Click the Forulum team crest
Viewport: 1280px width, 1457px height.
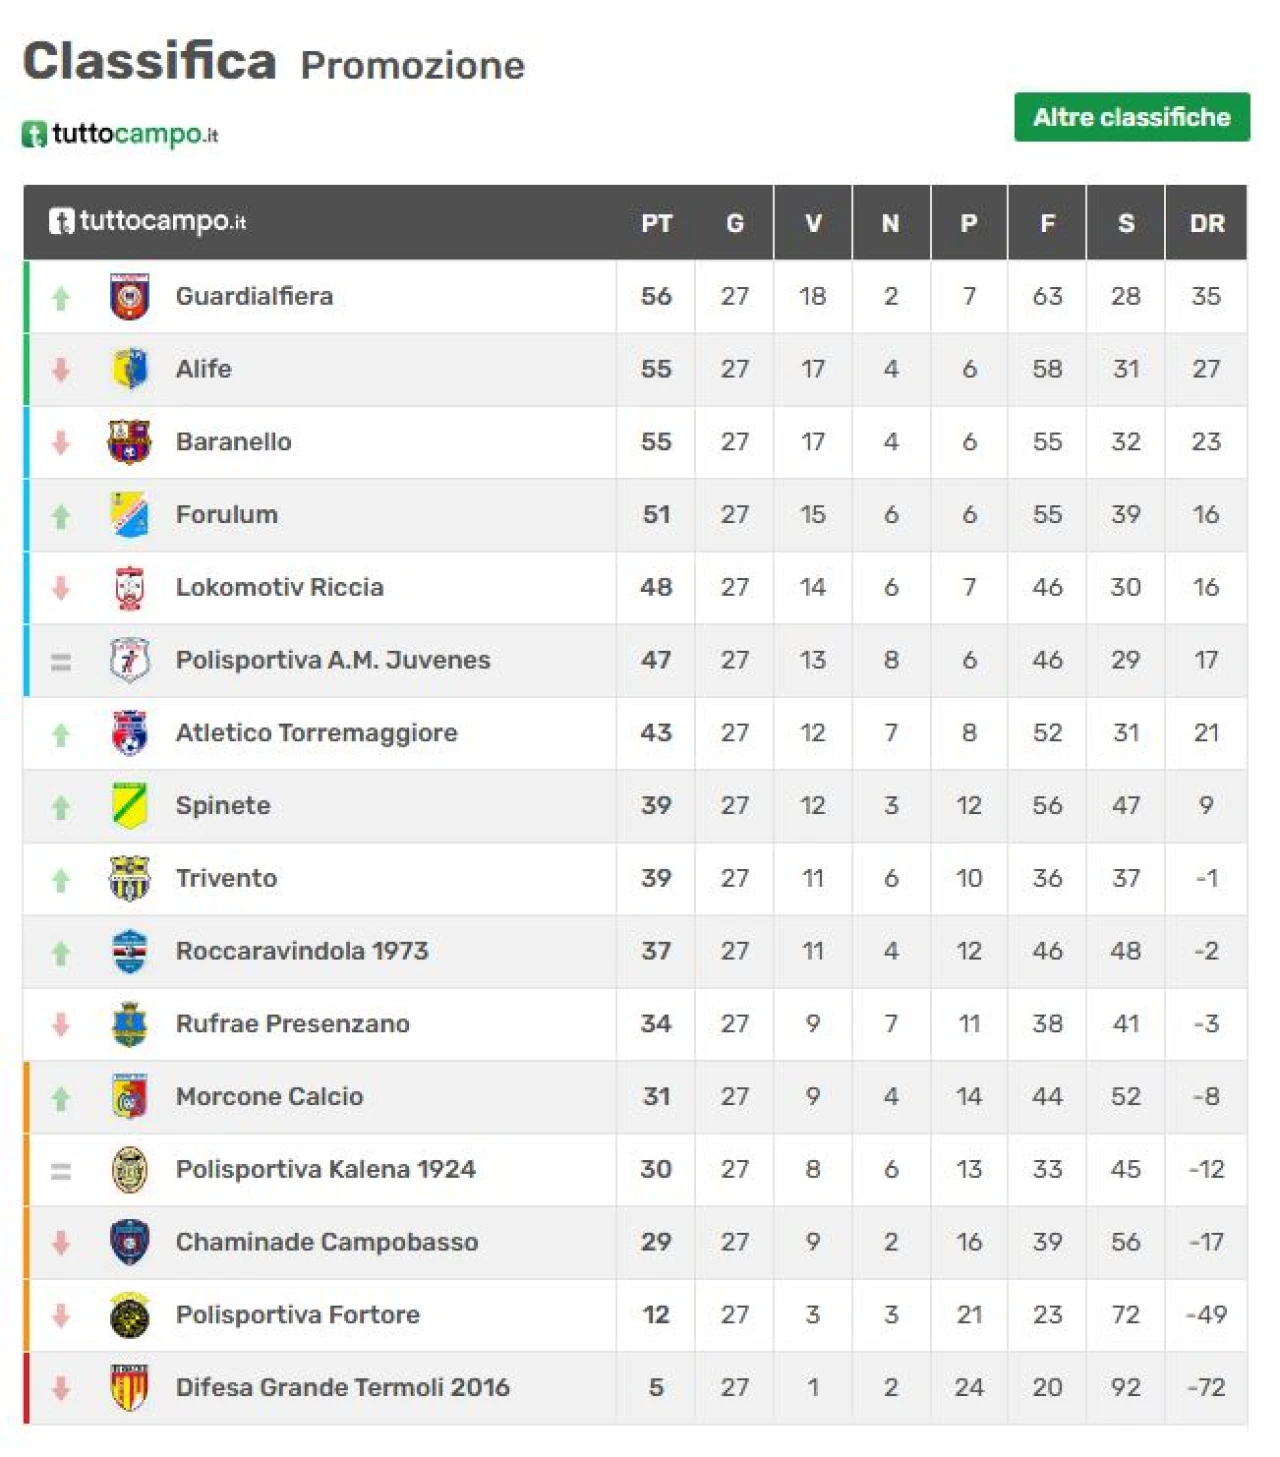[x=129, y=515]
